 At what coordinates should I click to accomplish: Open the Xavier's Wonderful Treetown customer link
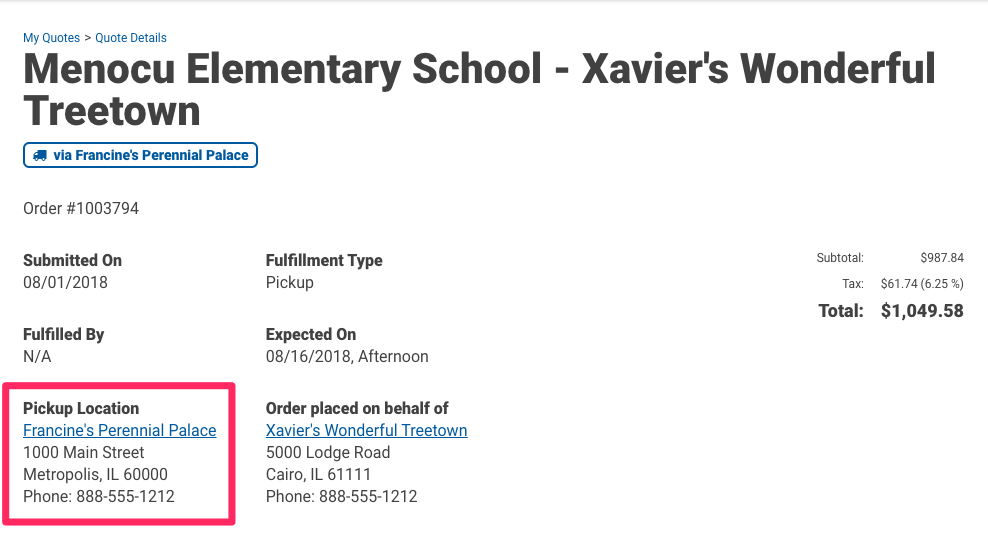coord(367,430)
